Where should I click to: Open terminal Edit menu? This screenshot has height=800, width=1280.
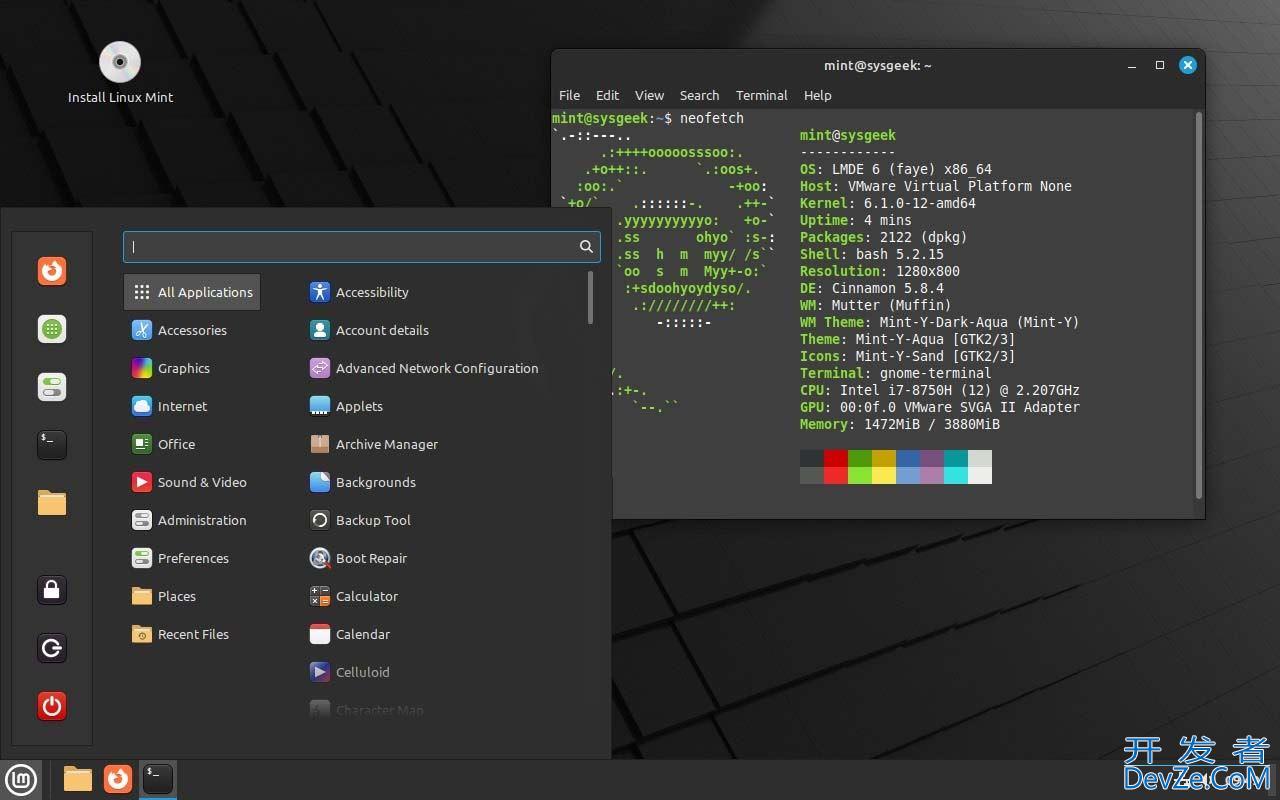[607, 95]
